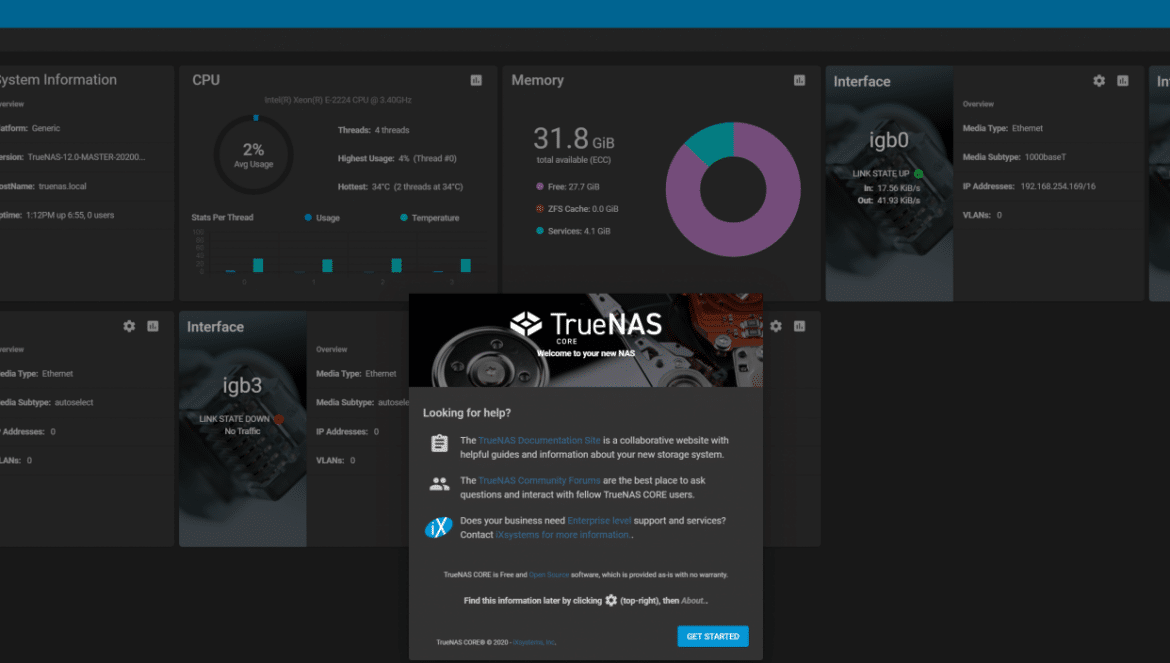This screenshot has width=1170, height=663.
Task: Open the TrueNAS Community Forums link
Action: coord(539,481)
